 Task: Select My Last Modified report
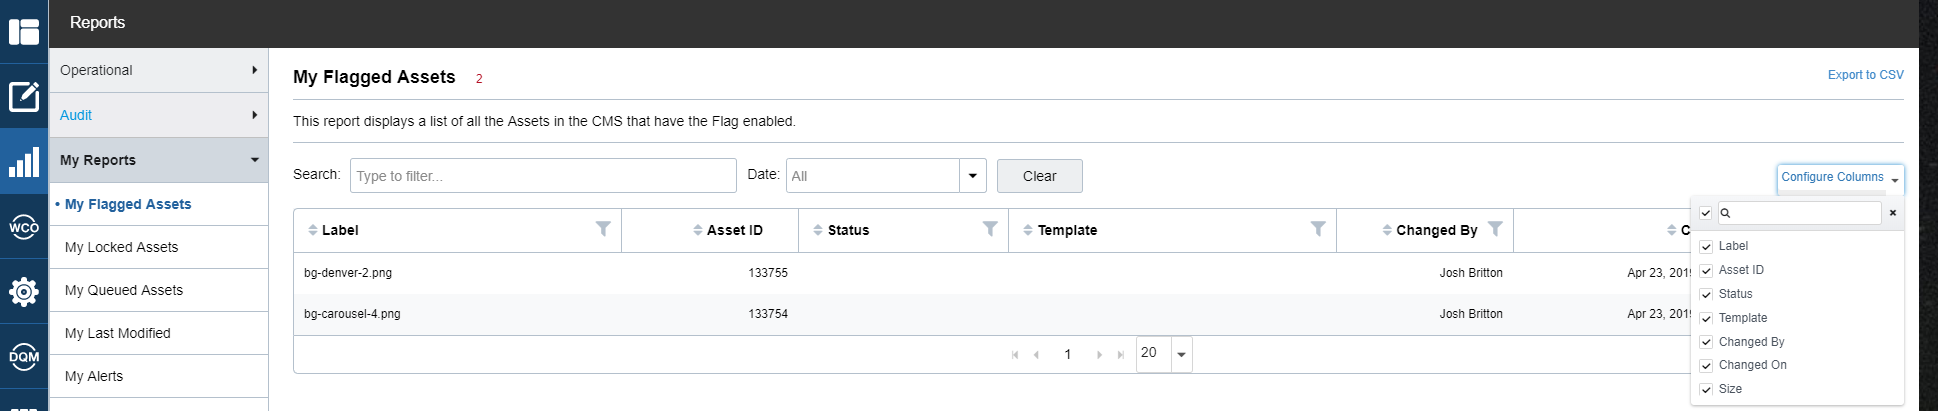[x=159, y=333]
